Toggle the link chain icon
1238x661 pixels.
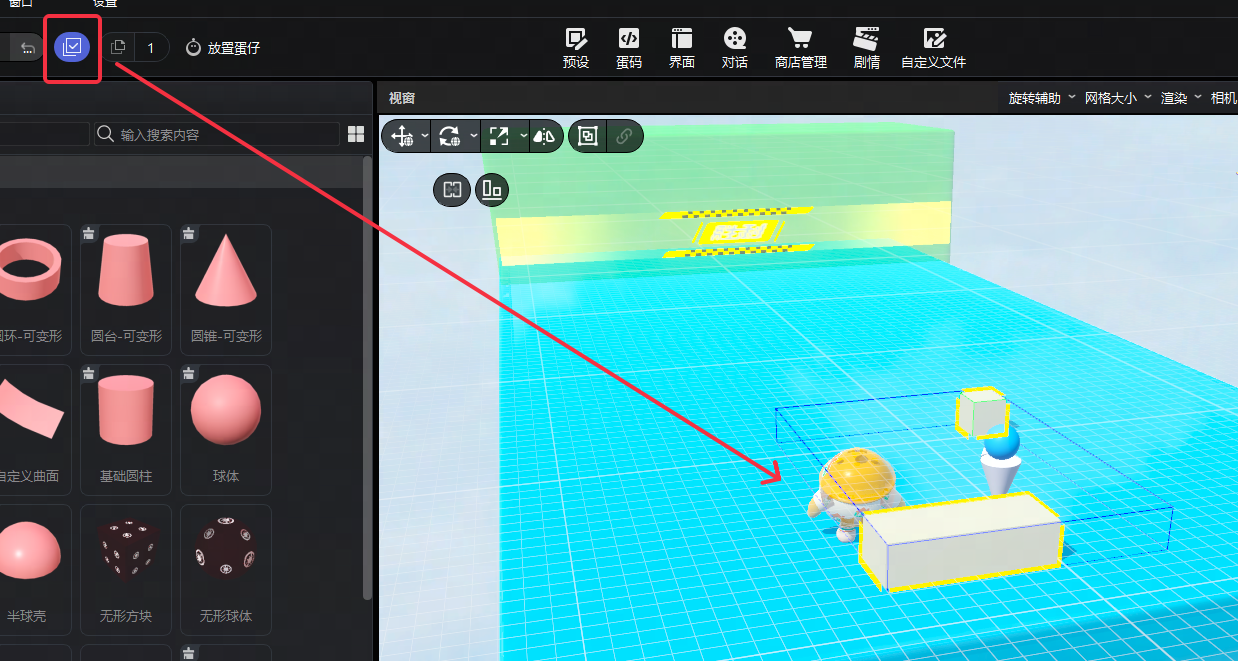pyautogui.click(x=624, y=136)
